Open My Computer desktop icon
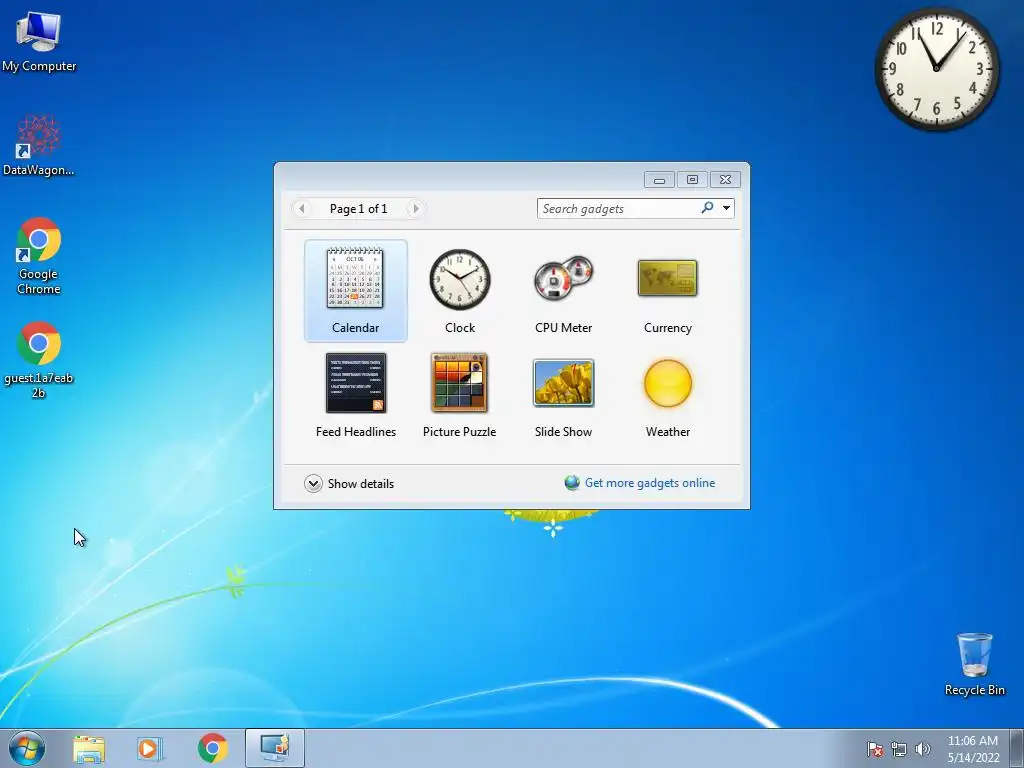Screen dimensions: 1024x768 click(x=39, y=41)
